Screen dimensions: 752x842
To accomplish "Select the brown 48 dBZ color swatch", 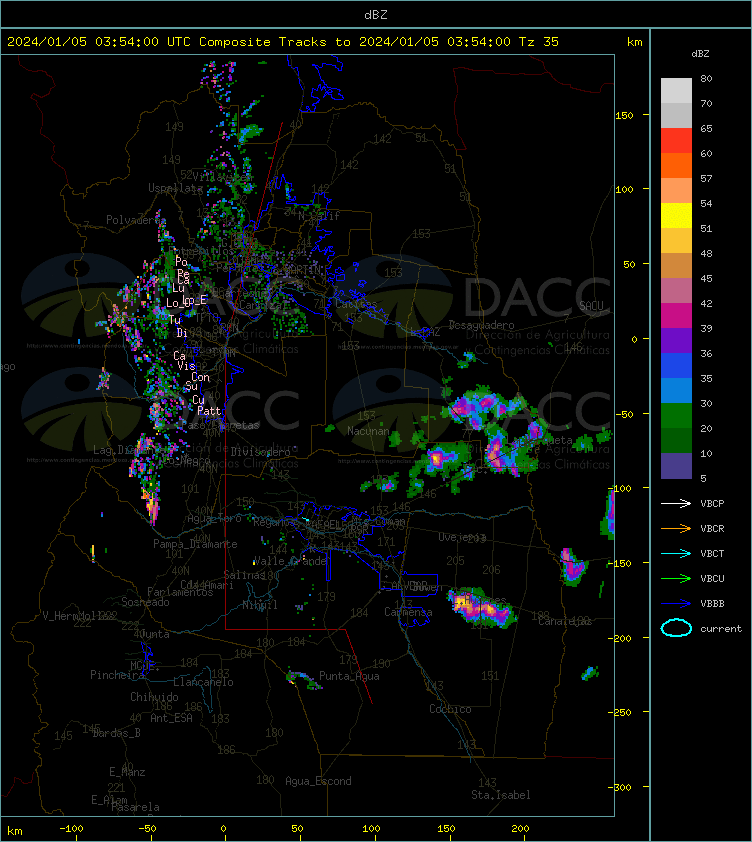I will click(x=676, y=266).
